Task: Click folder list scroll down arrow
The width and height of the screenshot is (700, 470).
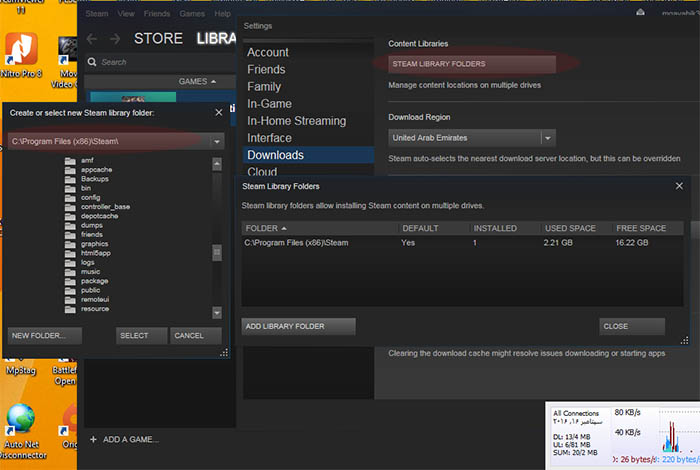Action: [217, 312]
